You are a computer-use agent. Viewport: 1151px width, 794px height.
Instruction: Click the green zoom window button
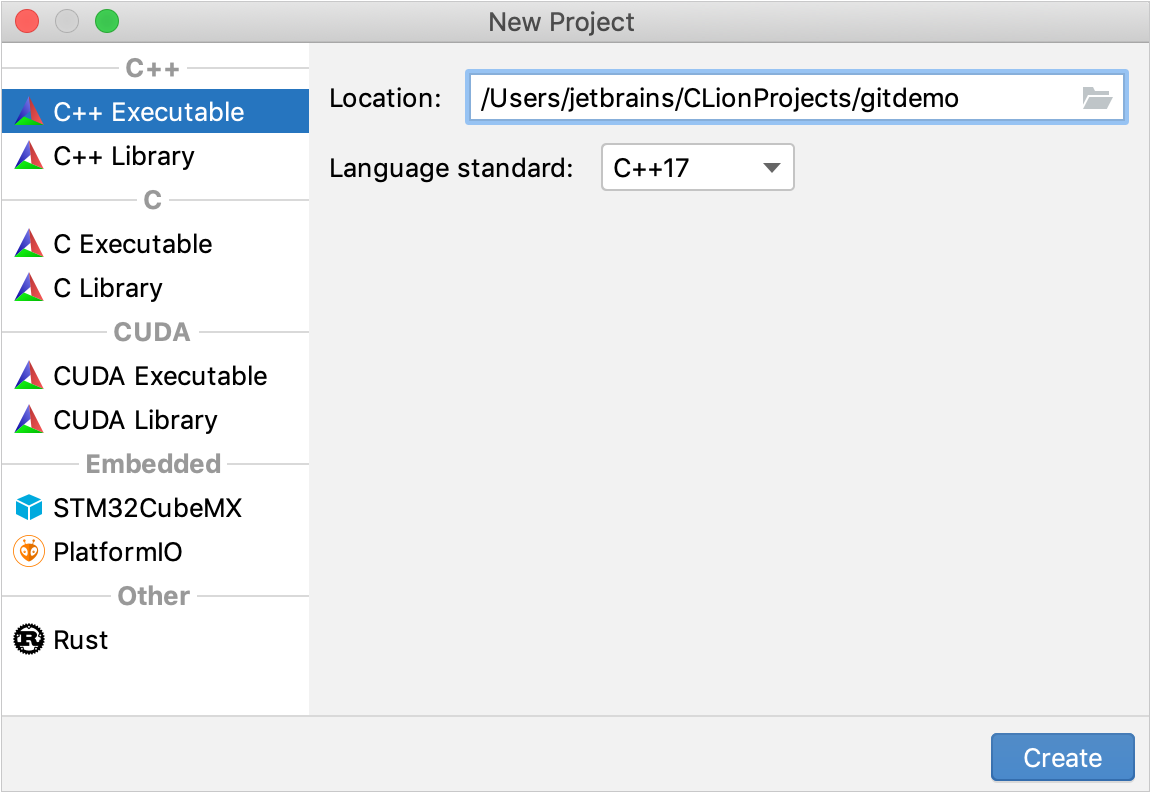tap(106, 21)
